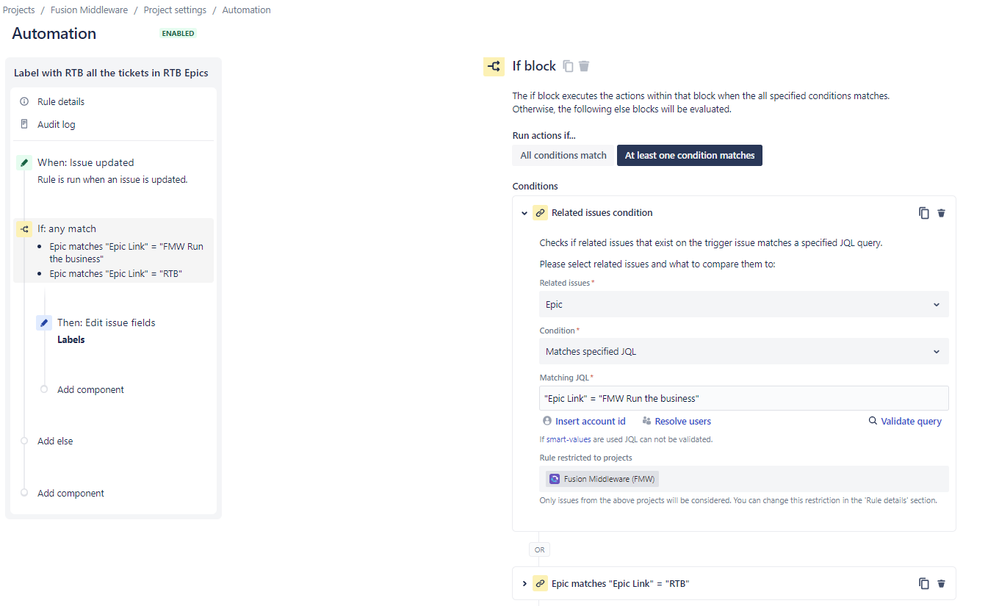Select At least one condition matches option

click(689, 155)
